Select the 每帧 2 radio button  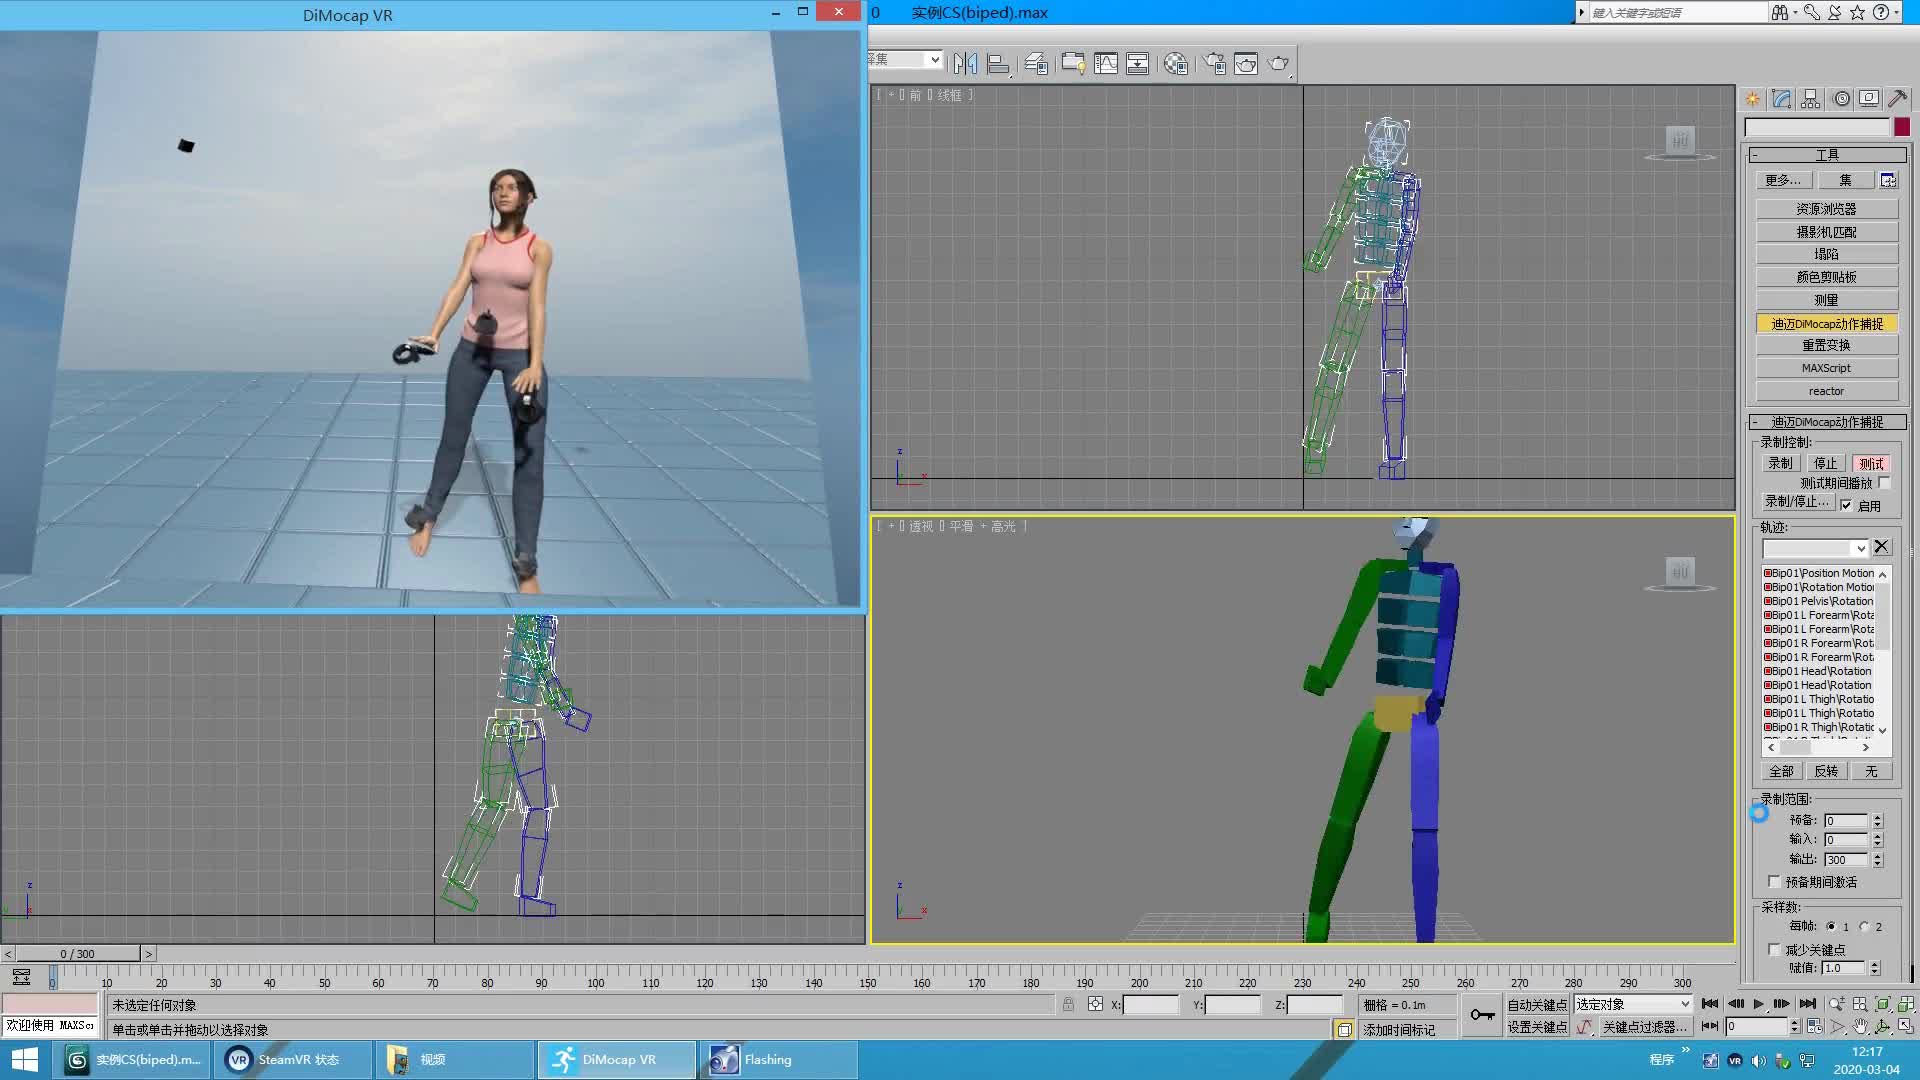1864,926
